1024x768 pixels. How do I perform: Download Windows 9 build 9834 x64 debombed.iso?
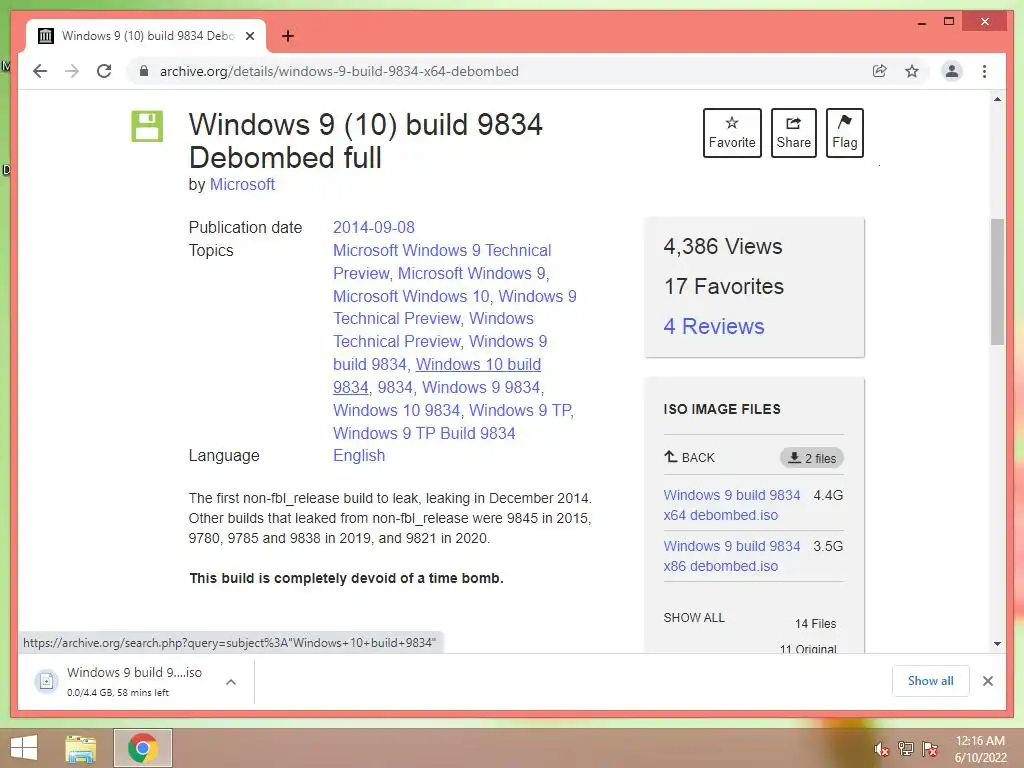[731, 505]
